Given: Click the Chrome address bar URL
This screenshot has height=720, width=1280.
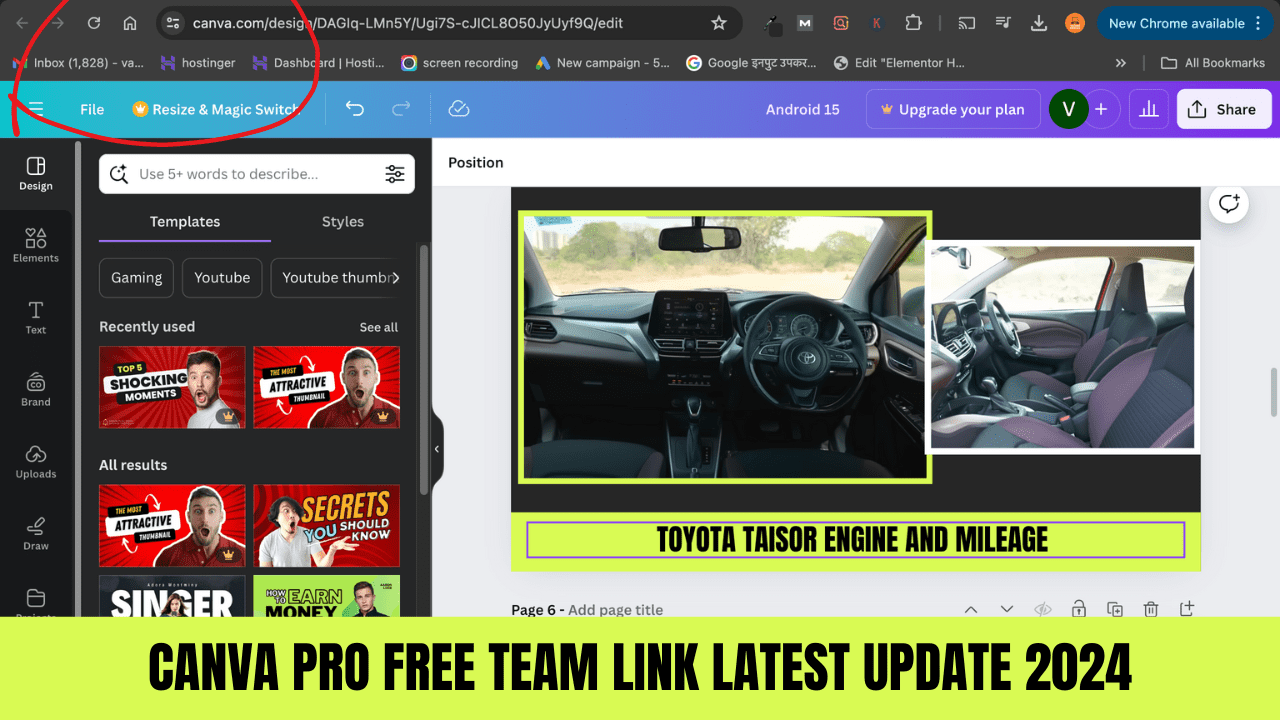Looking at the screenshot, I should point(408,23).
